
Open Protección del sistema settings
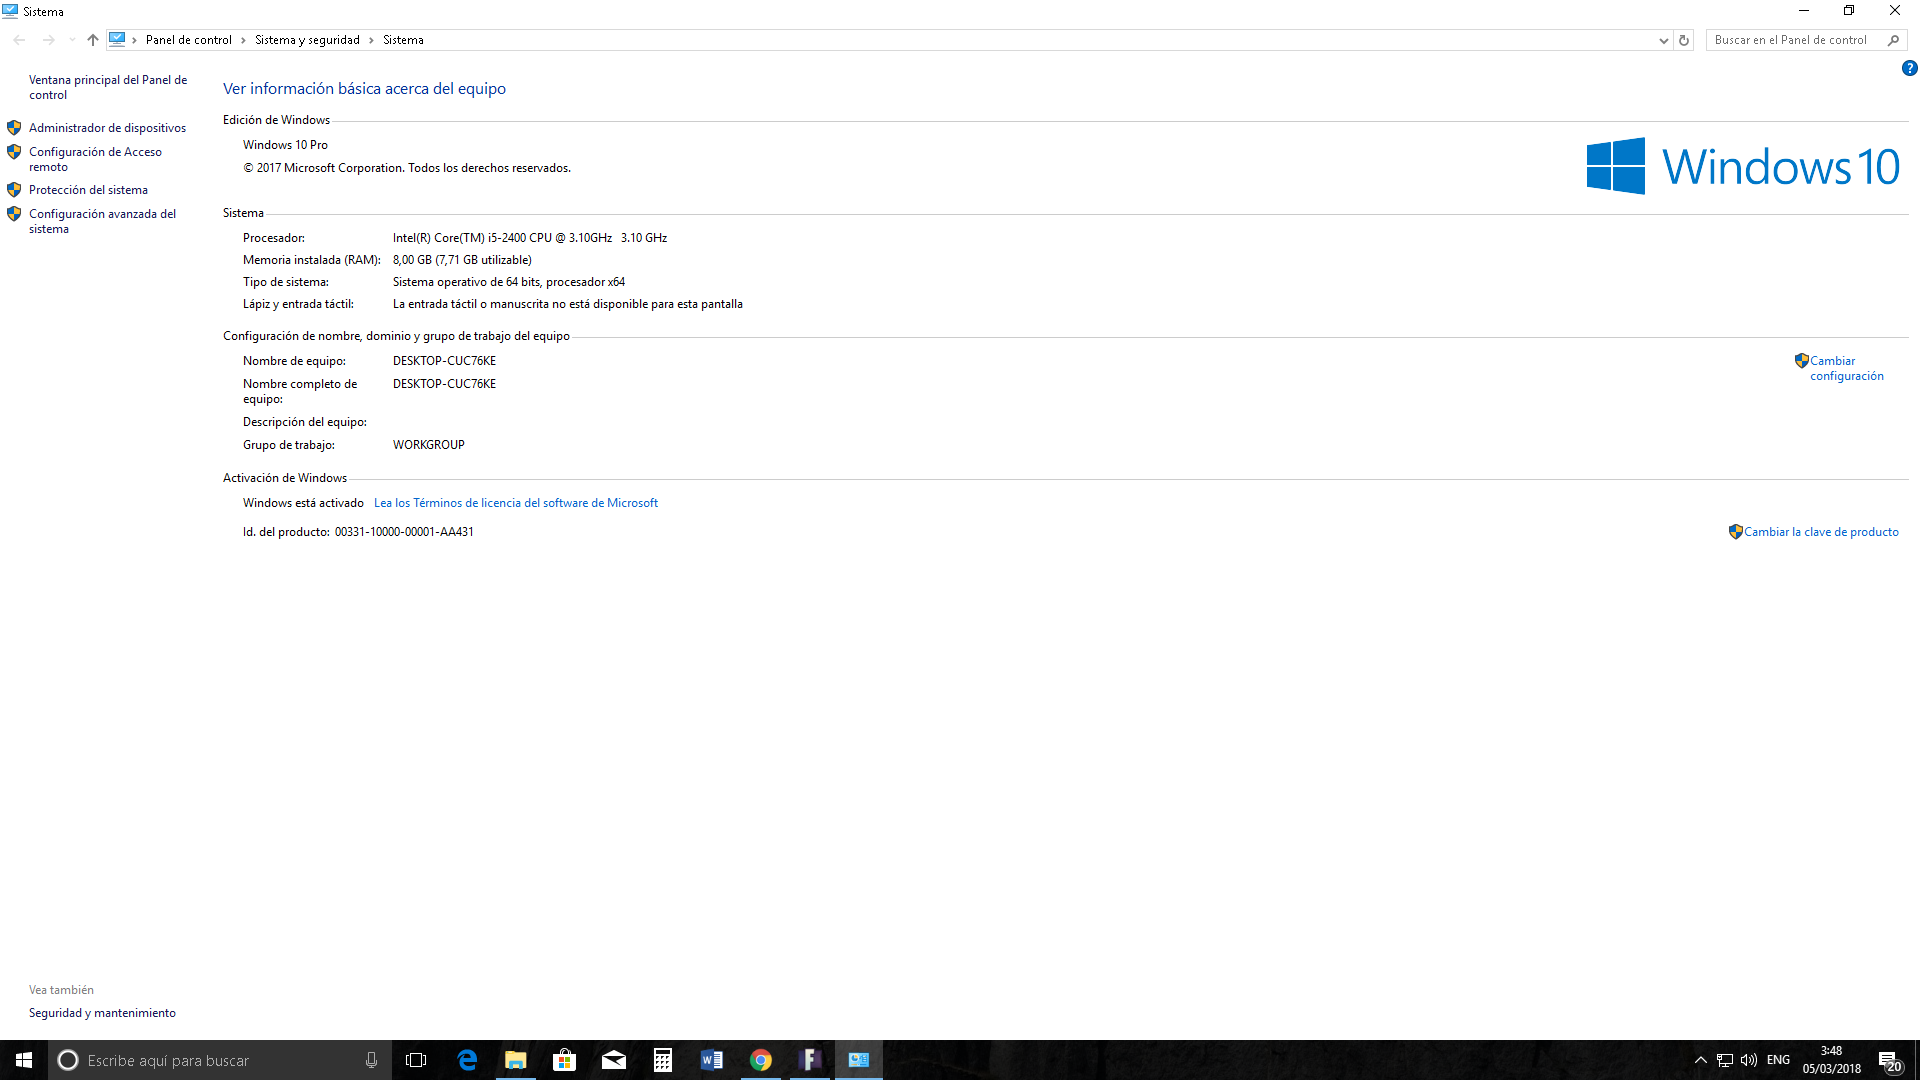[88, 190]
